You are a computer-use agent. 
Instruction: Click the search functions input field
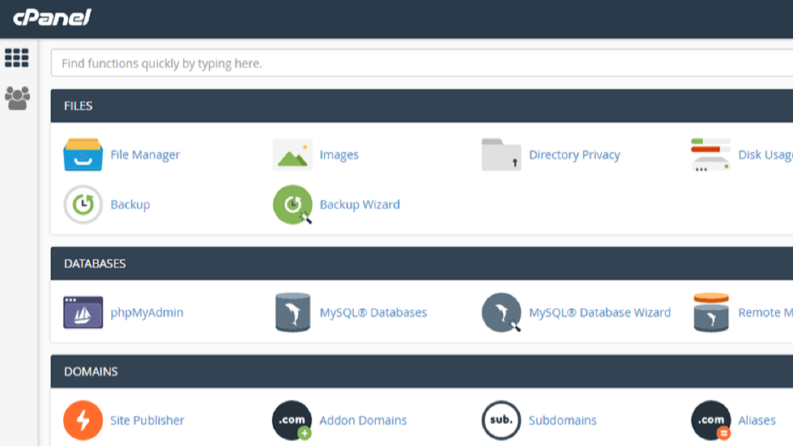[x=422, y=63]
